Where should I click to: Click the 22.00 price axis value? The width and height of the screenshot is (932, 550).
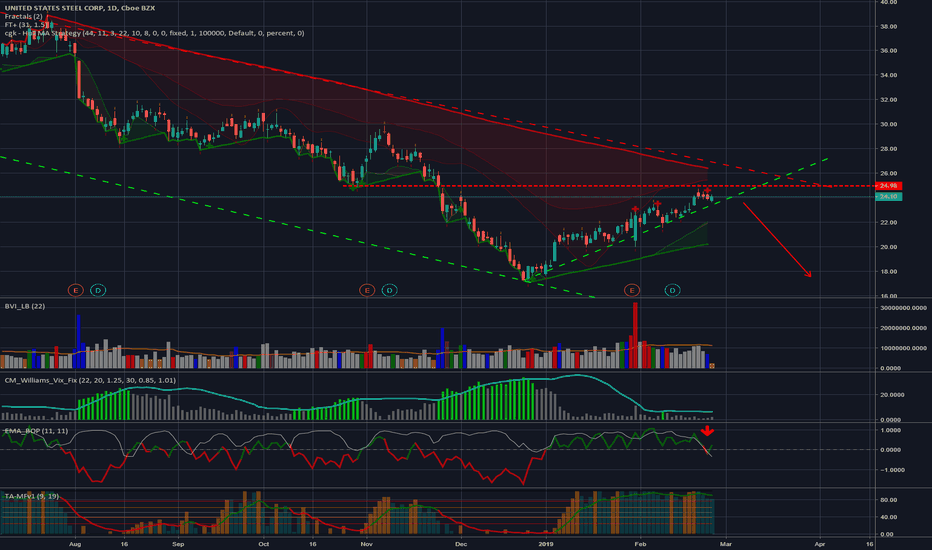pyautogui.click(x=889, y=223)
